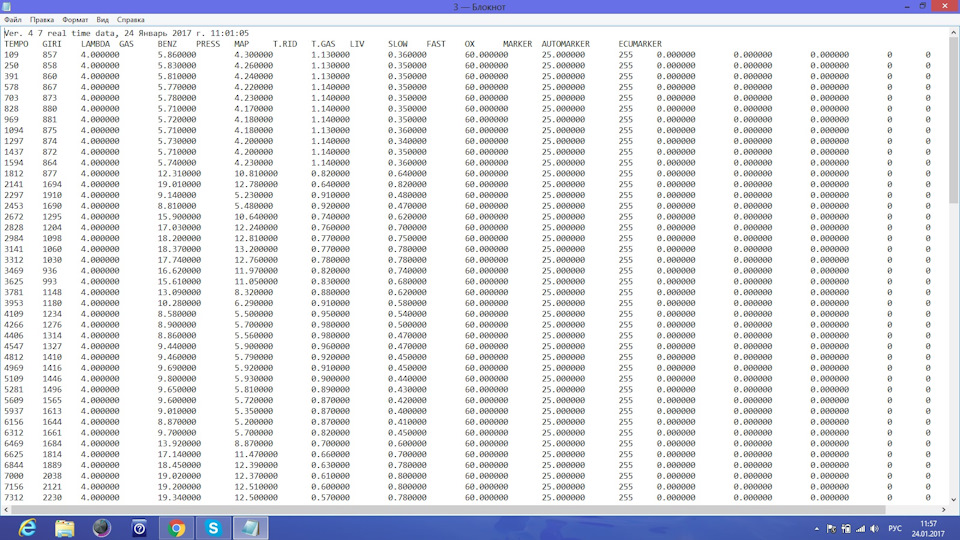This screenshot has height=540, width=960.
Task: Click the PRESS header text
Action: pyautogui.click(x=208, y=44)
